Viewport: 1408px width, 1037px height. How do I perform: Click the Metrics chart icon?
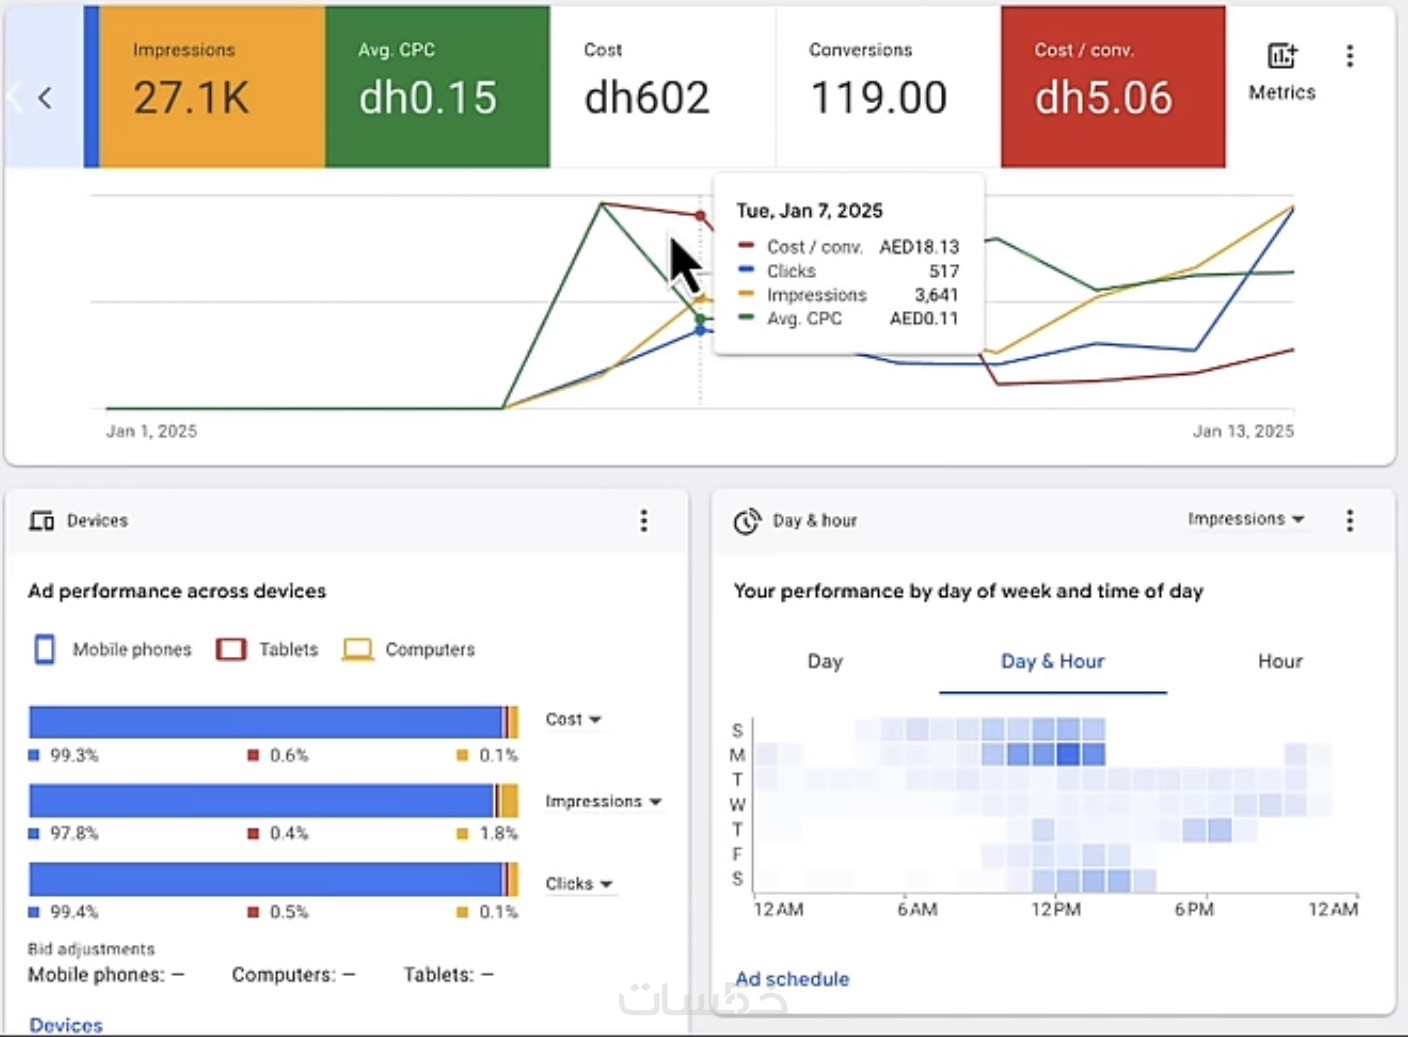tap(1282, 56)
